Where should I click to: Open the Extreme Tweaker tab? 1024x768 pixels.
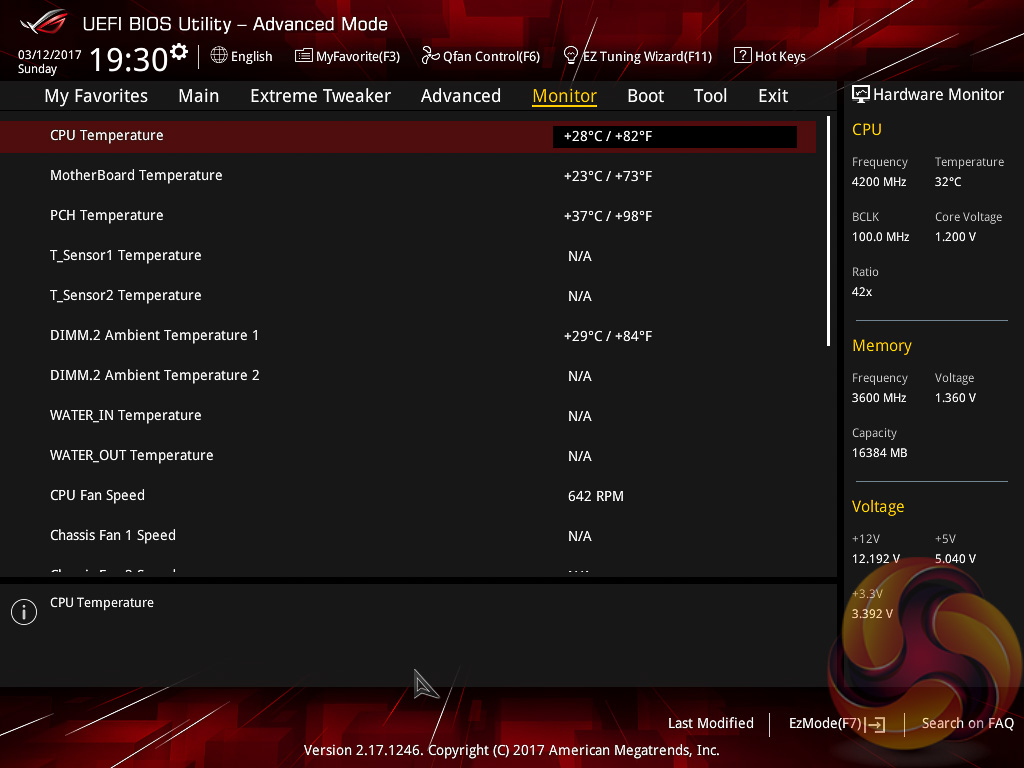tap(320, 96)
